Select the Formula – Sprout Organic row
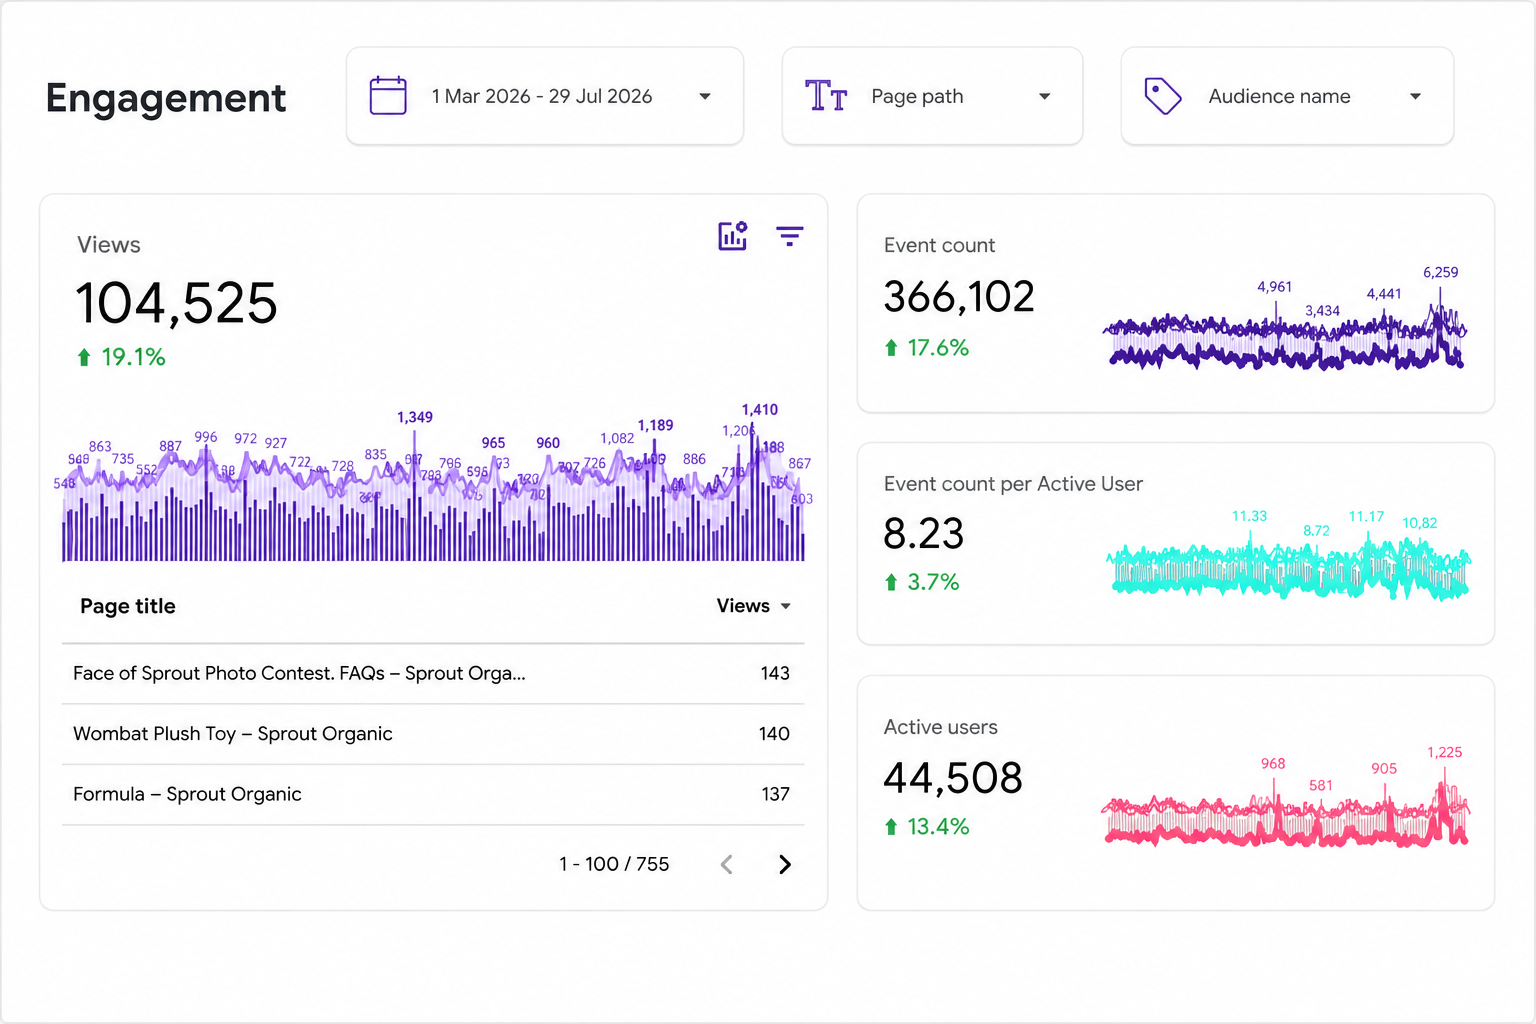Screen dimensions: 1536x1024 coord(433,794)
